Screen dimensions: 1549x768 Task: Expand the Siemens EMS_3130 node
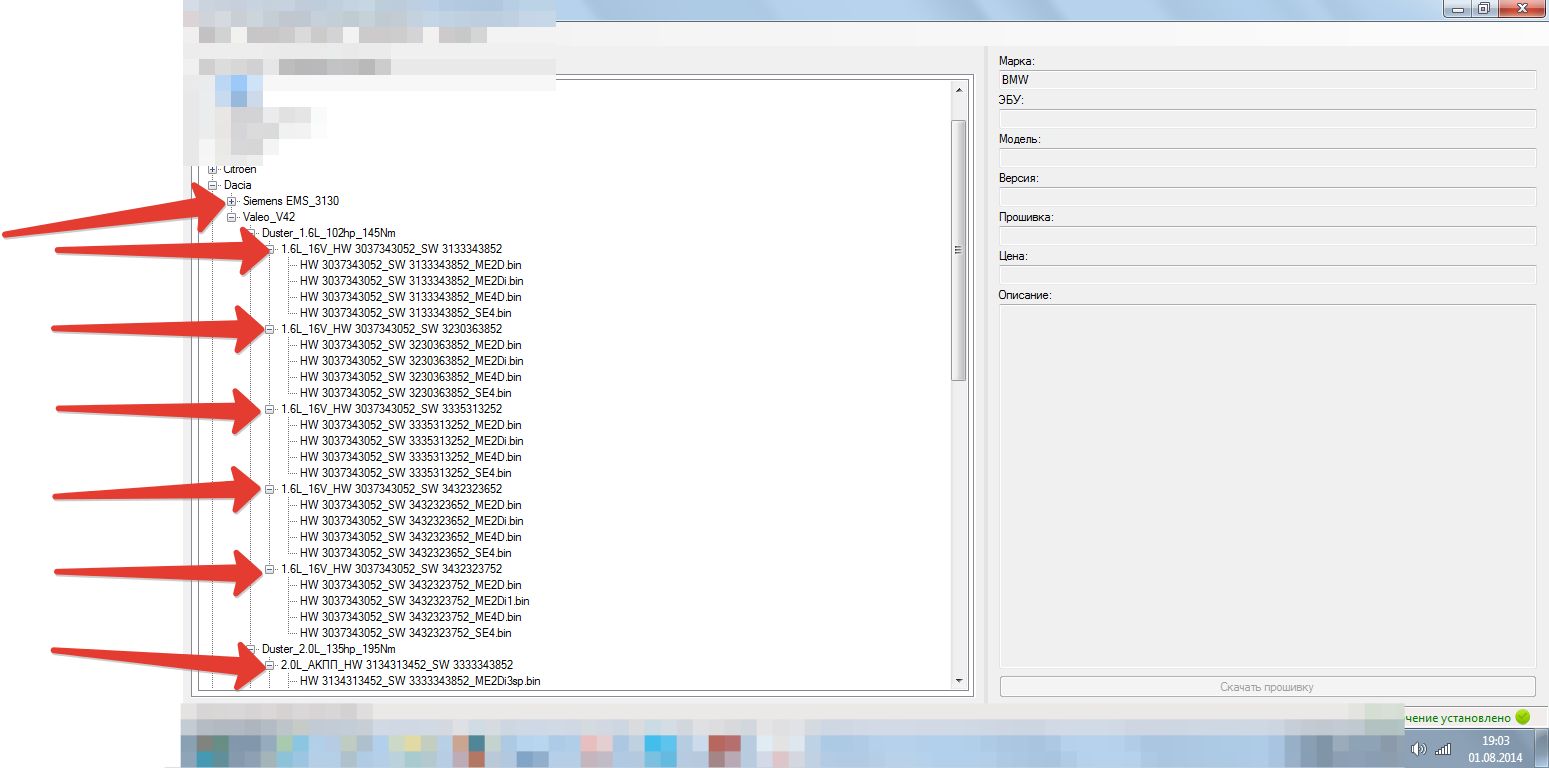pos(232,201)
